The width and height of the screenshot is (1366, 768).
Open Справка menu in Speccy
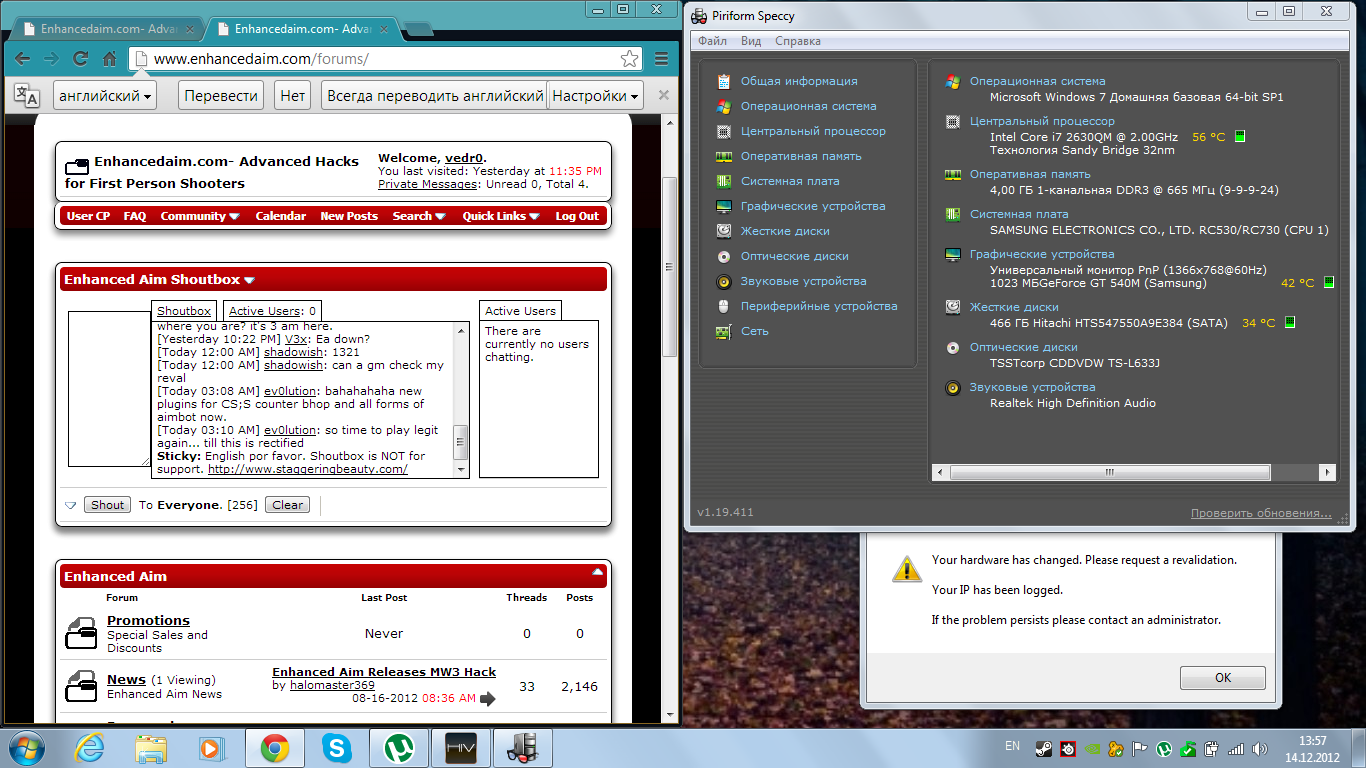tap(797, 41)
